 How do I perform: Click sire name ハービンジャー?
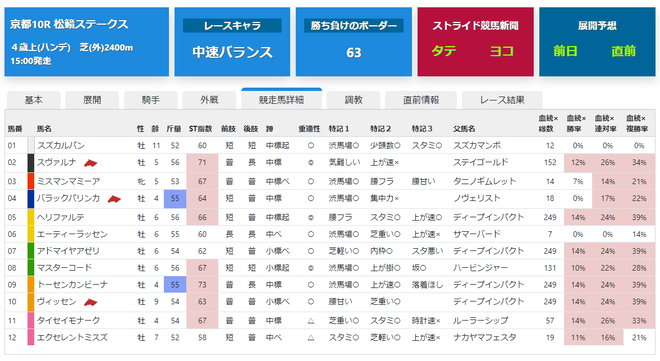coord(481,268)
